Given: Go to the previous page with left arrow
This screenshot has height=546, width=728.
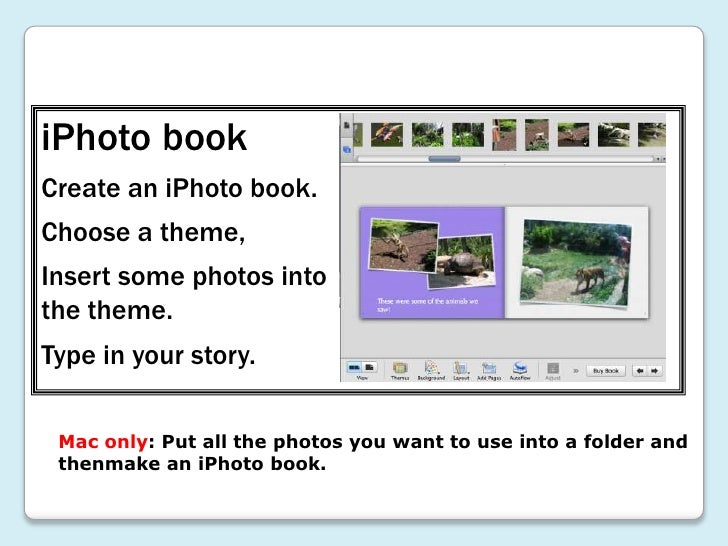Looking at the screenshot, I should click(640, 370).
